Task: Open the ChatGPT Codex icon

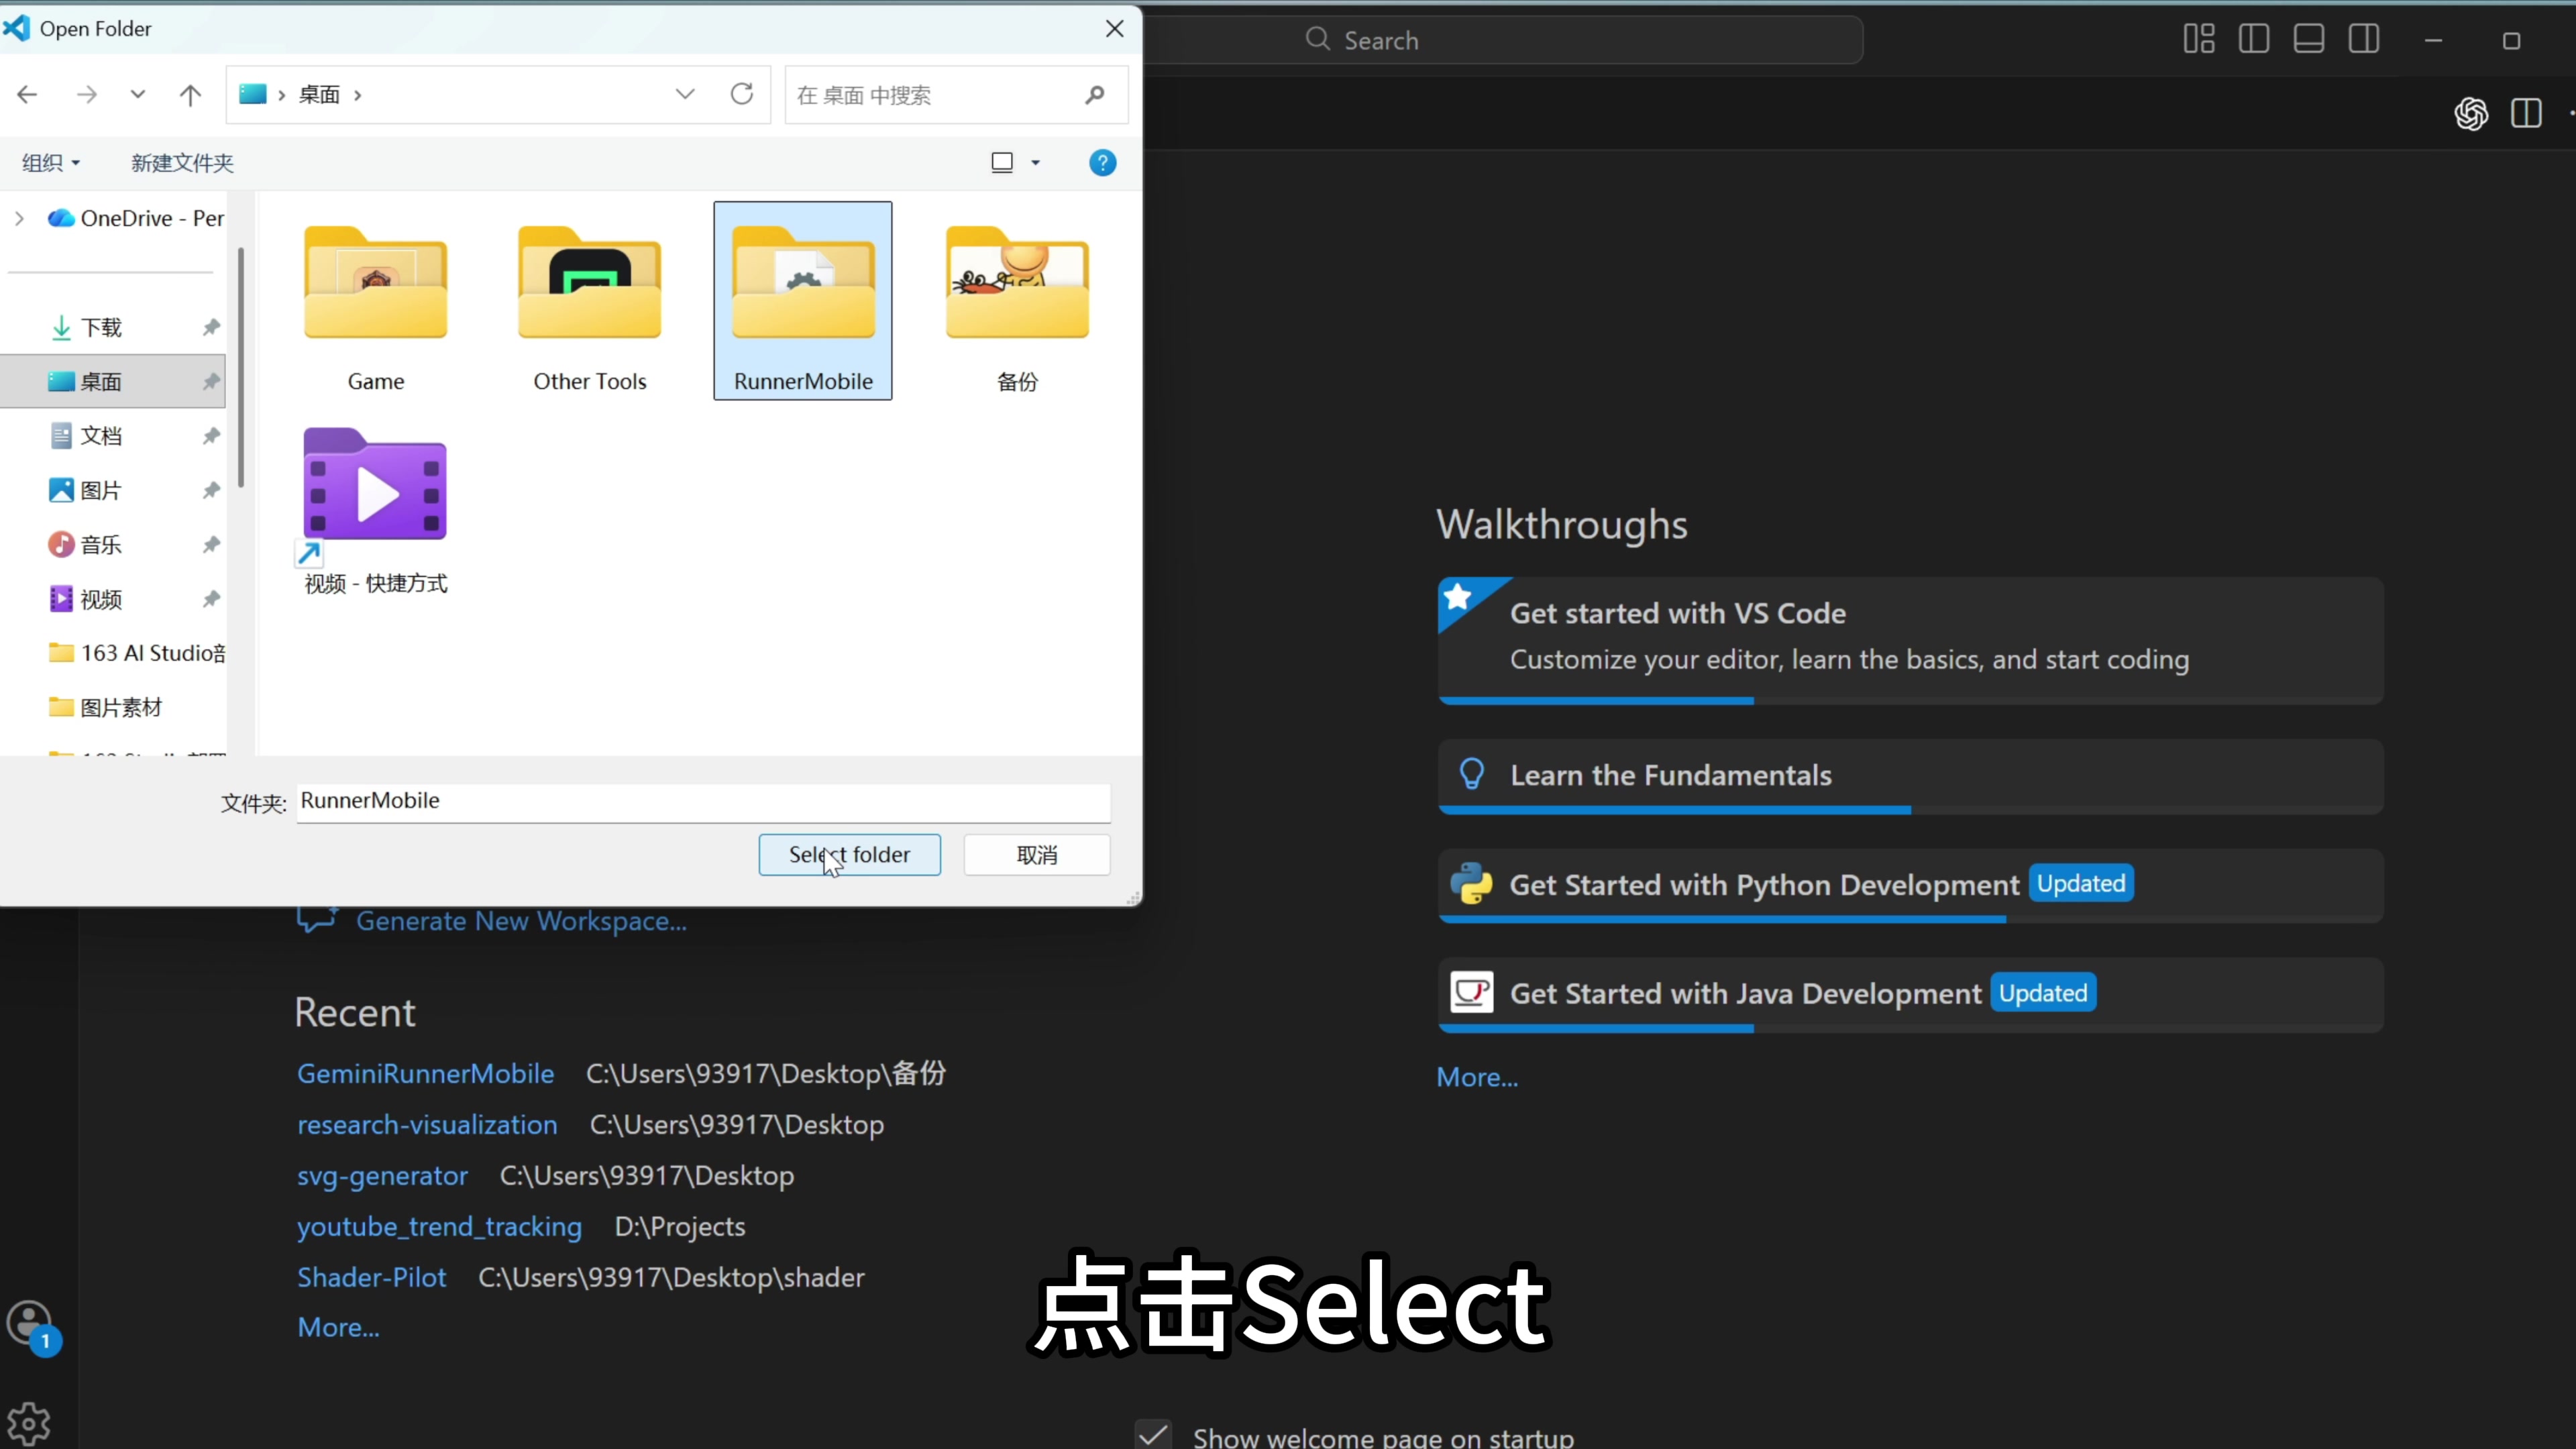Action: [2471, 114]
